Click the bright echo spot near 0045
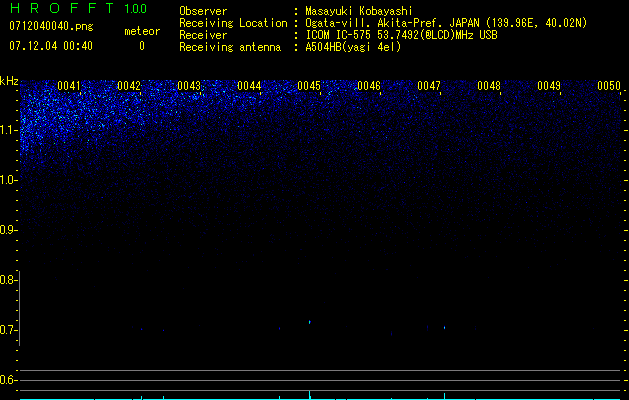This screenshot has height=400, width=629. 309,322
